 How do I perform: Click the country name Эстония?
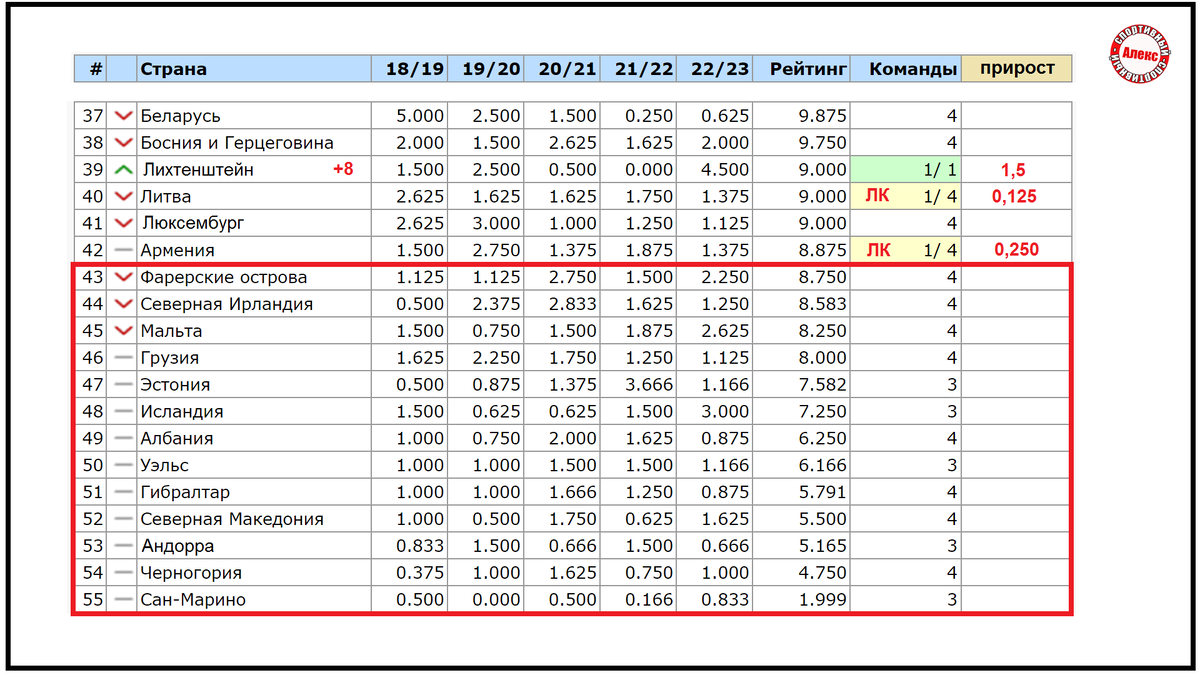[175, 385]
